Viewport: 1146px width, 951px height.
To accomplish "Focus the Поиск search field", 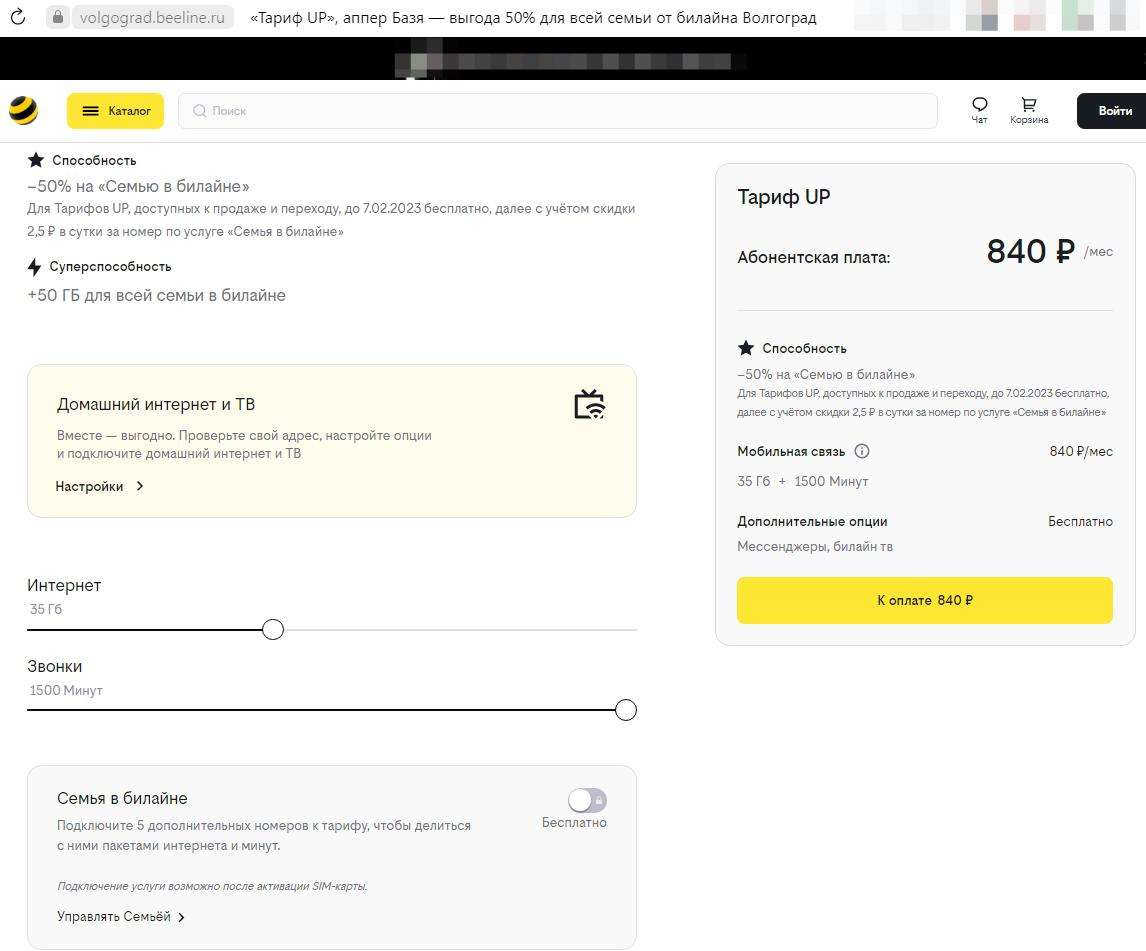I will click(558, 111).
